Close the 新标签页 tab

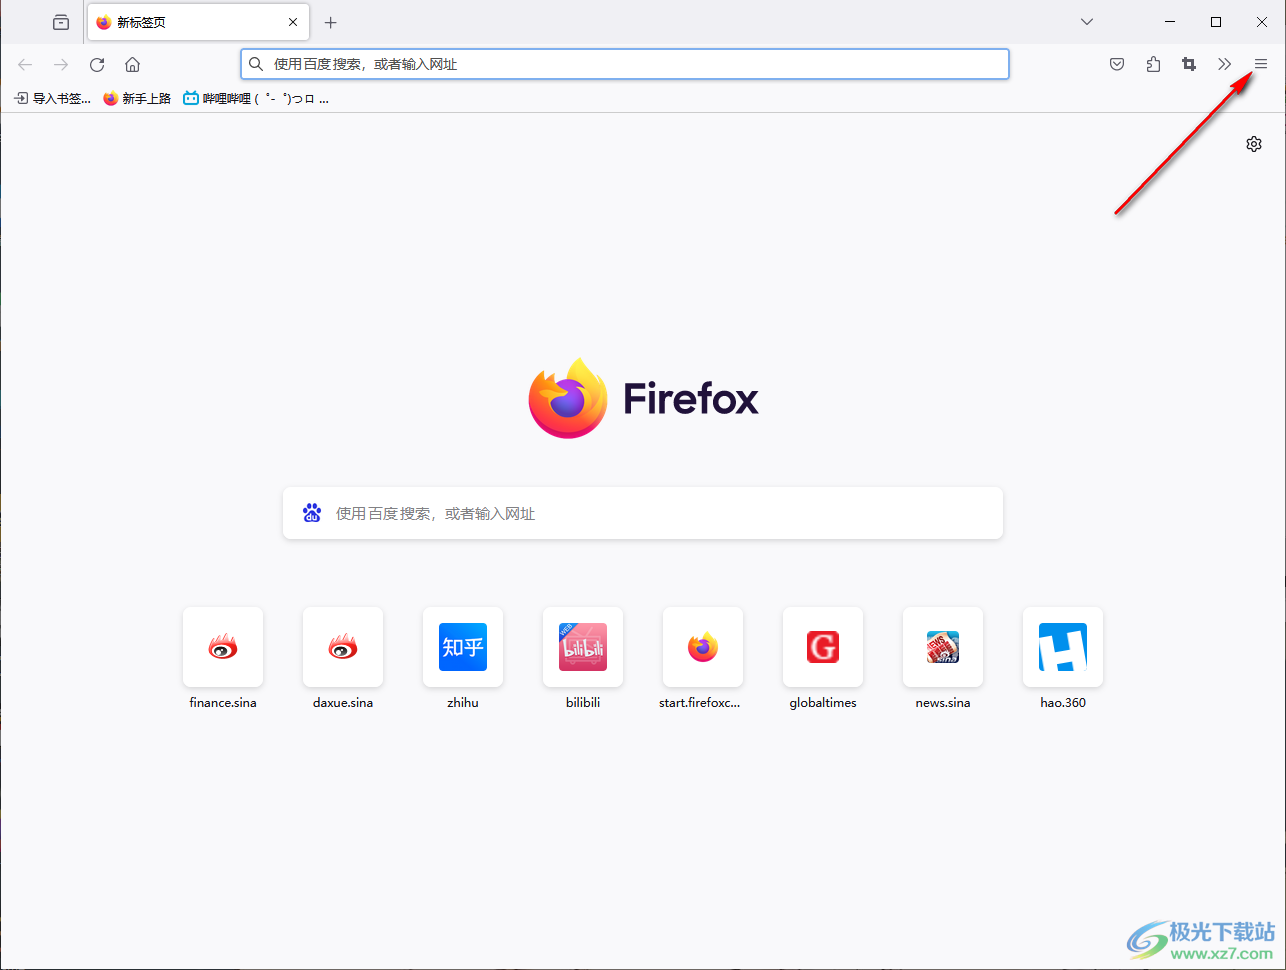[293, 22]
